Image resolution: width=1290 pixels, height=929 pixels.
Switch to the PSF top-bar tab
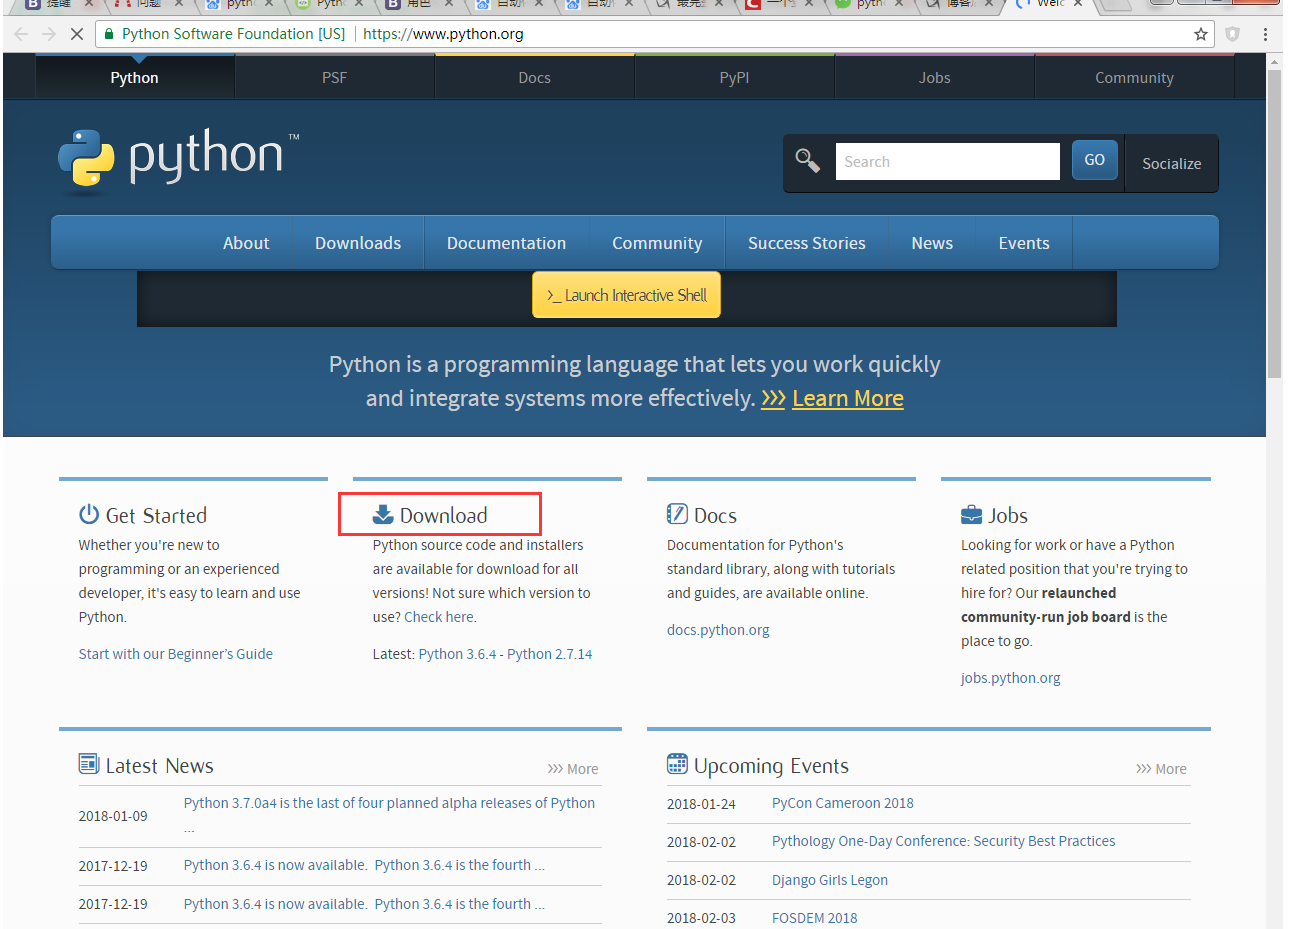pos(335,77)
